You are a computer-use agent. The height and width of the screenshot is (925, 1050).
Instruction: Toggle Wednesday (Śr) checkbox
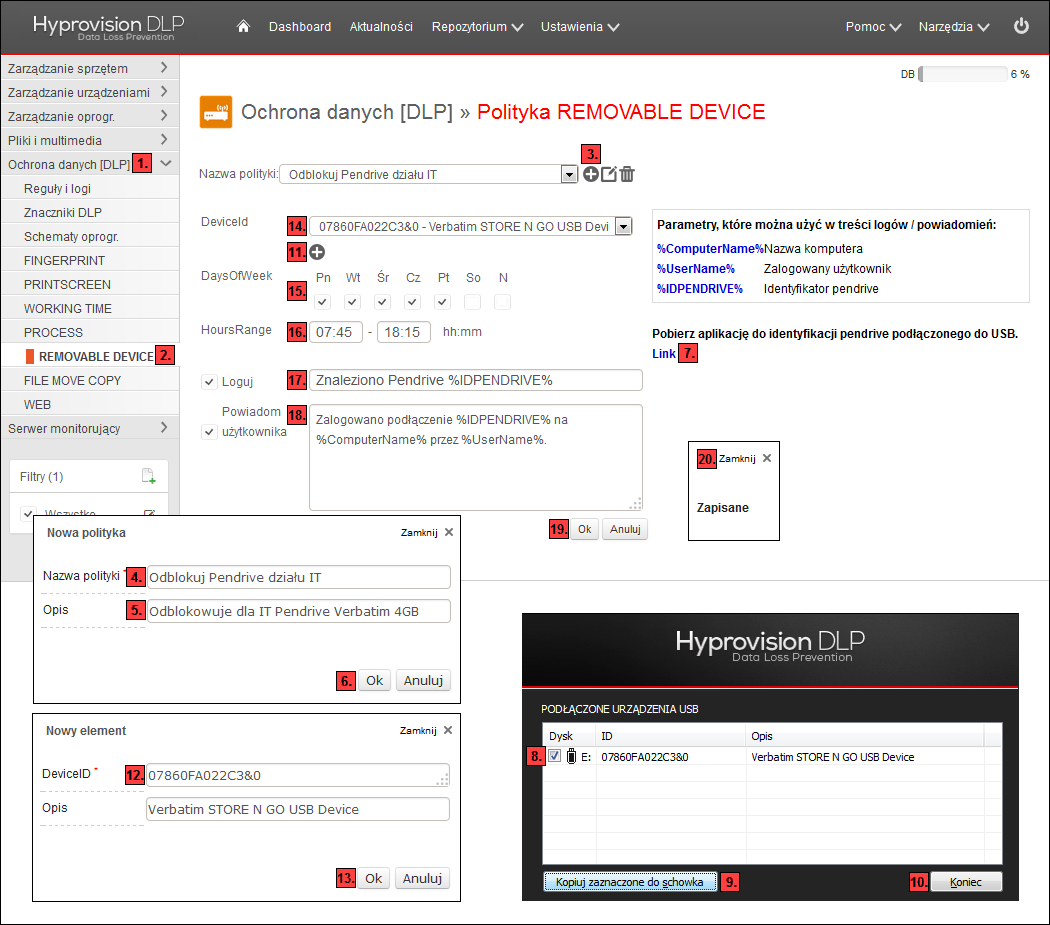pyautogui.click(x=382, y=302)
